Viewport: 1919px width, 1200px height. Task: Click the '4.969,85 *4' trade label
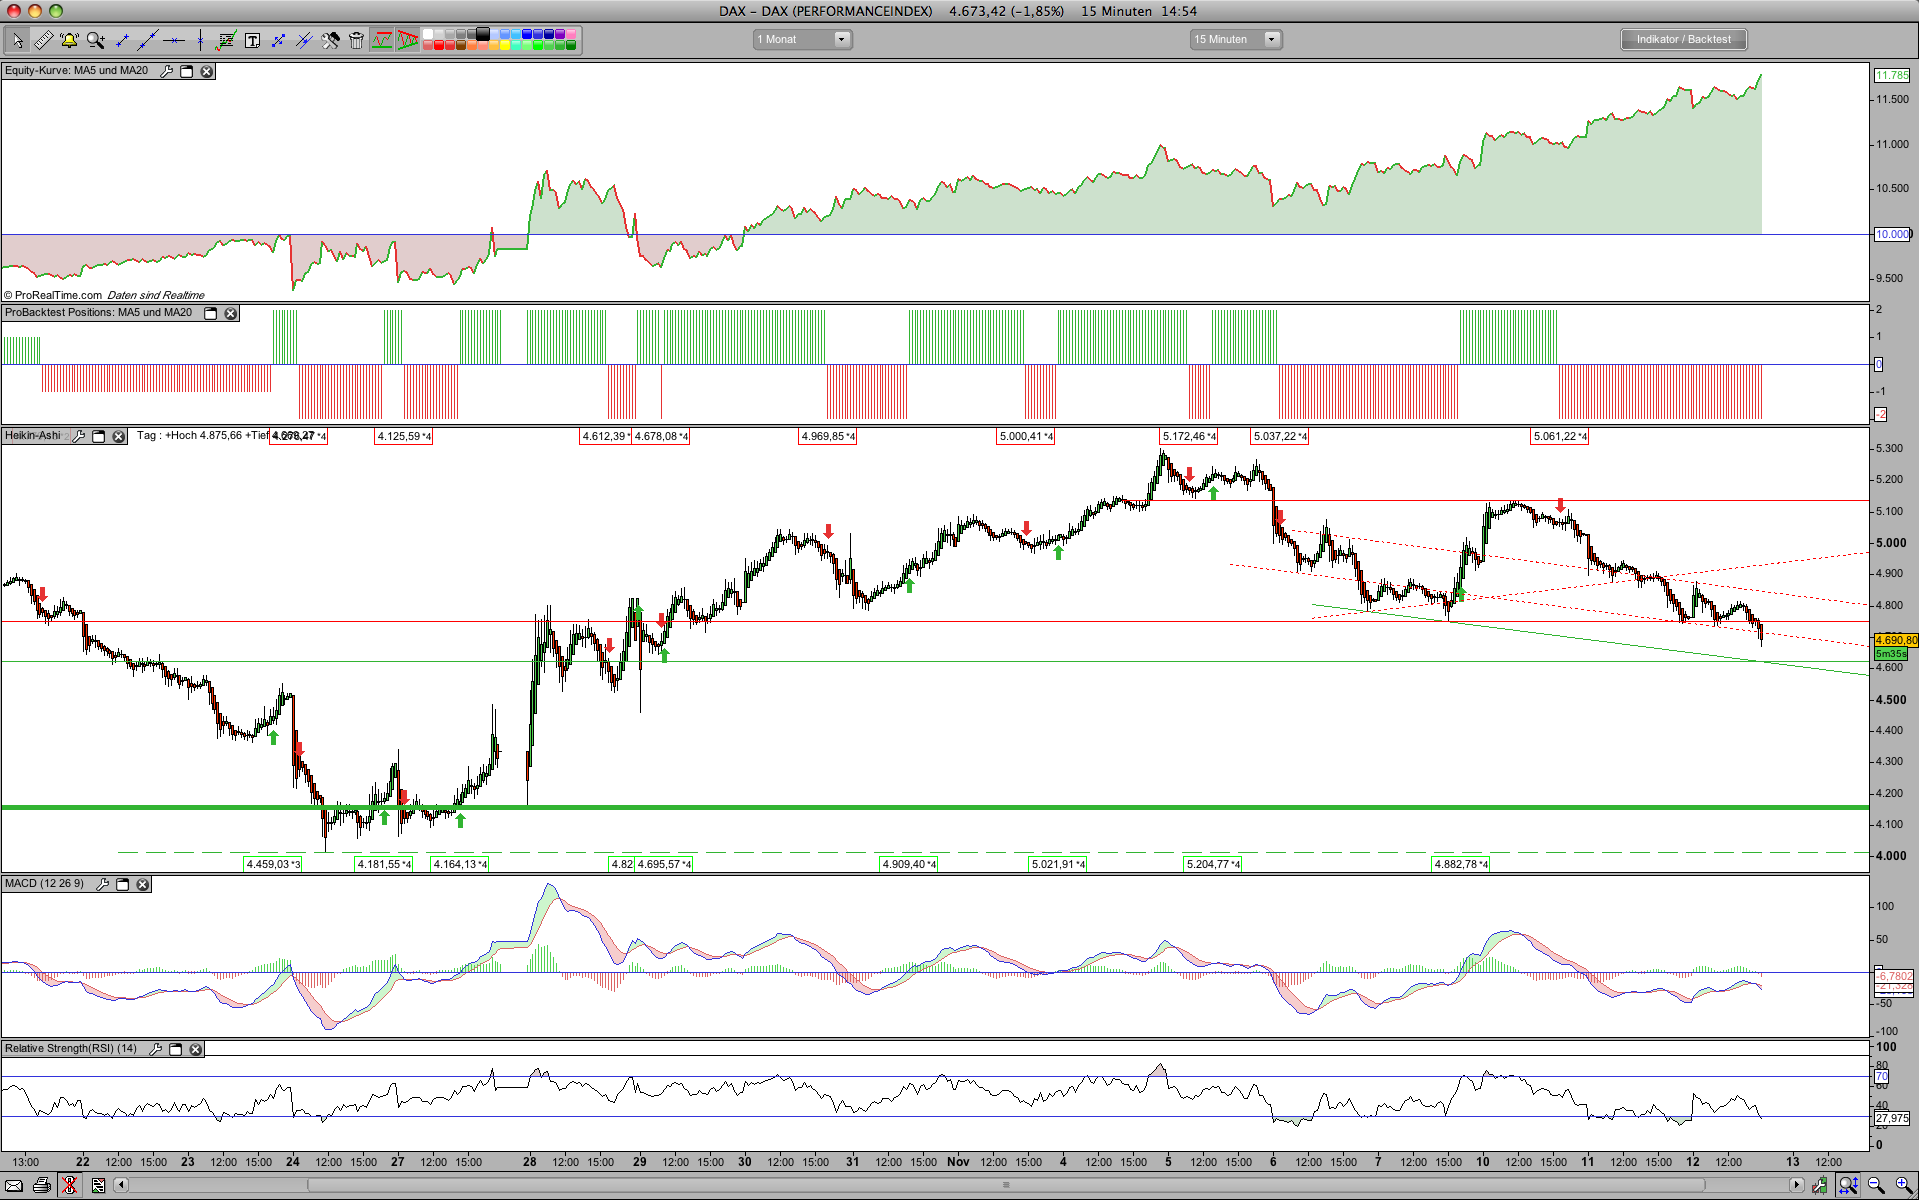(x=827, y=436)
